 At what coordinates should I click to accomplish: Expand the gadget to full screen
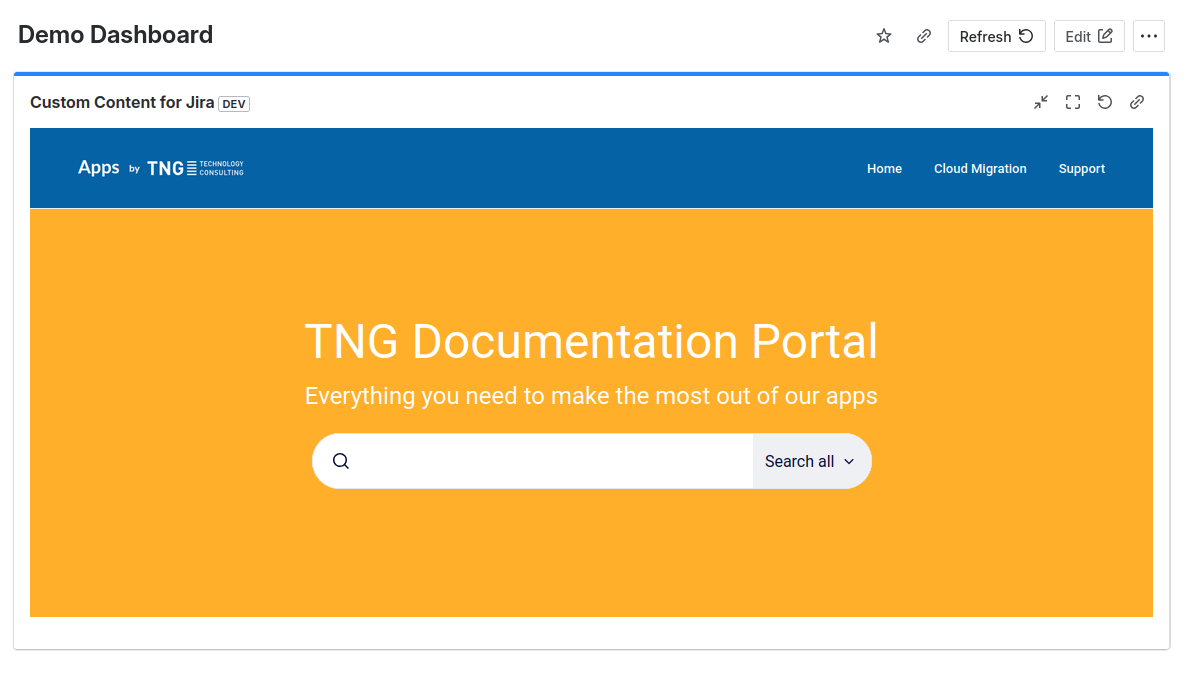pyautogui.click(x=1073, y=102)
